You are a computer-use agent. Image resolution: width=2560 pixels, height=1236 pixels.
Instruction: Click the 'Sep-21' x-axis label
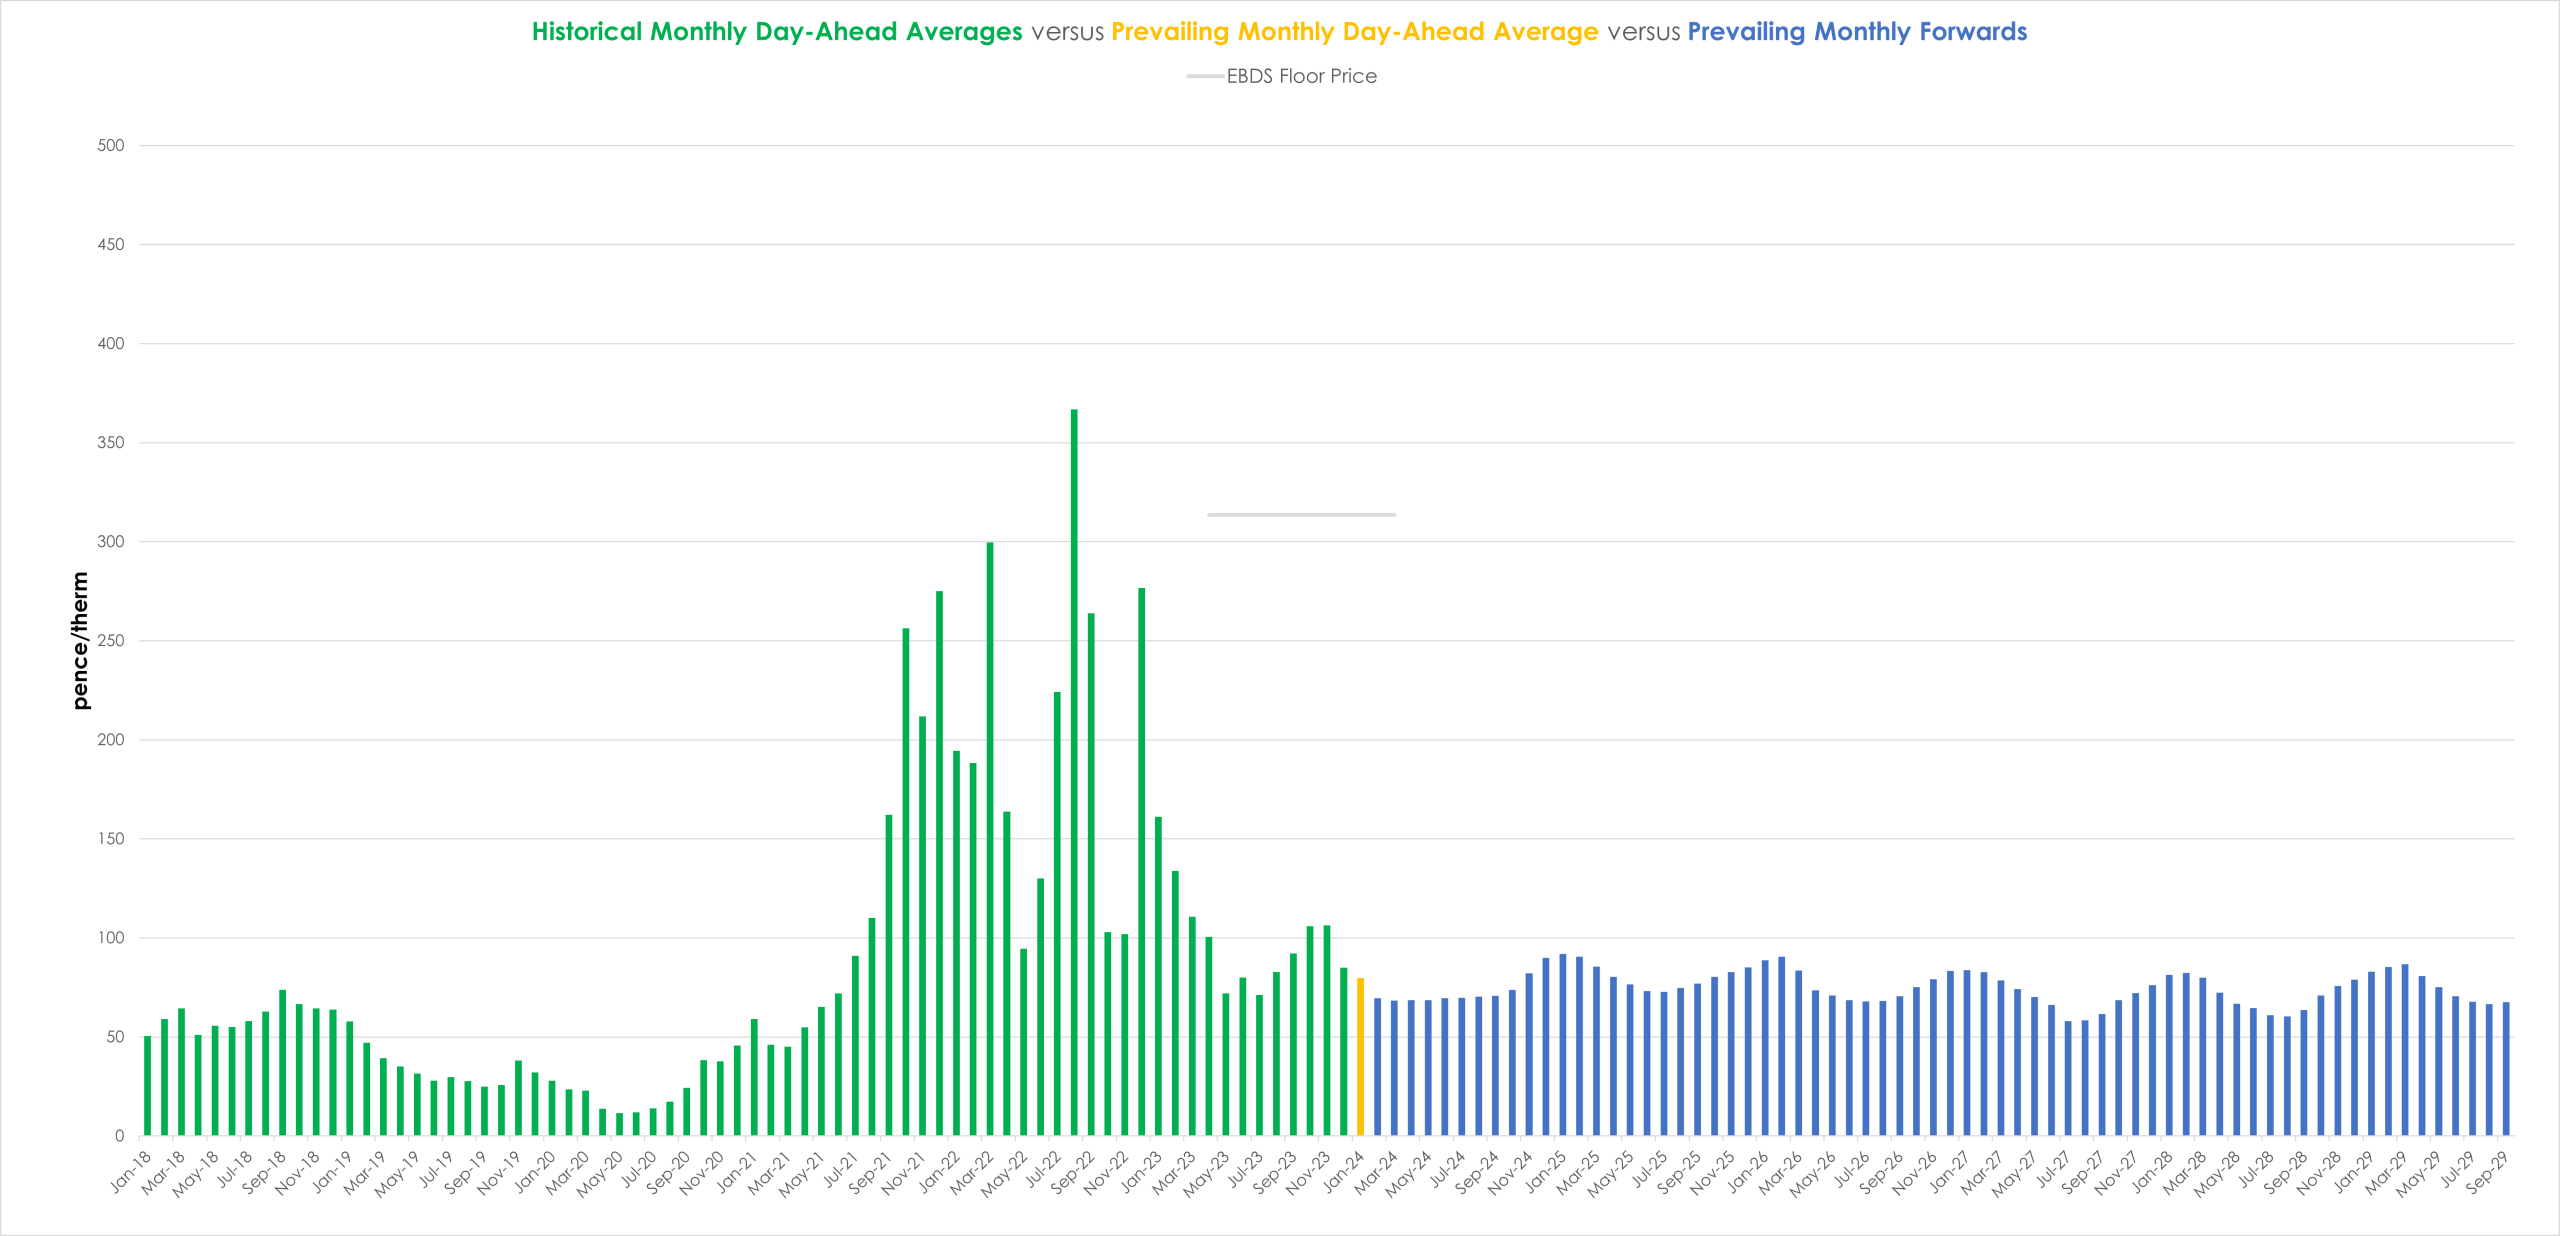pyautogui.click(x=871, y=1172)
